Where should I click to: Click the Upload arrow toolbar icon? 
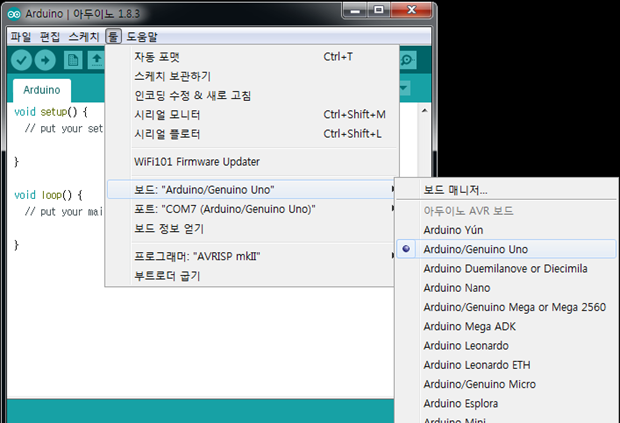45,60
